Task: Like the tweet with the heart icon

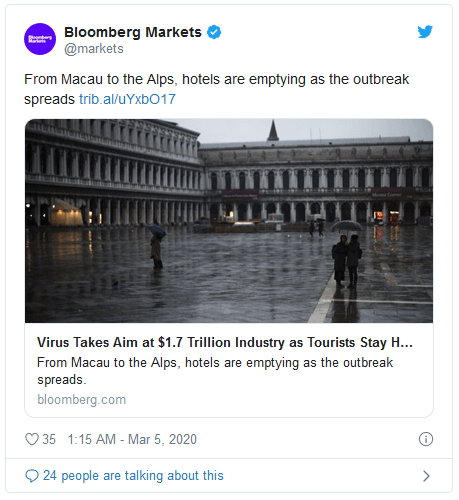Action: pyautogui.click(x=32, y=439)
